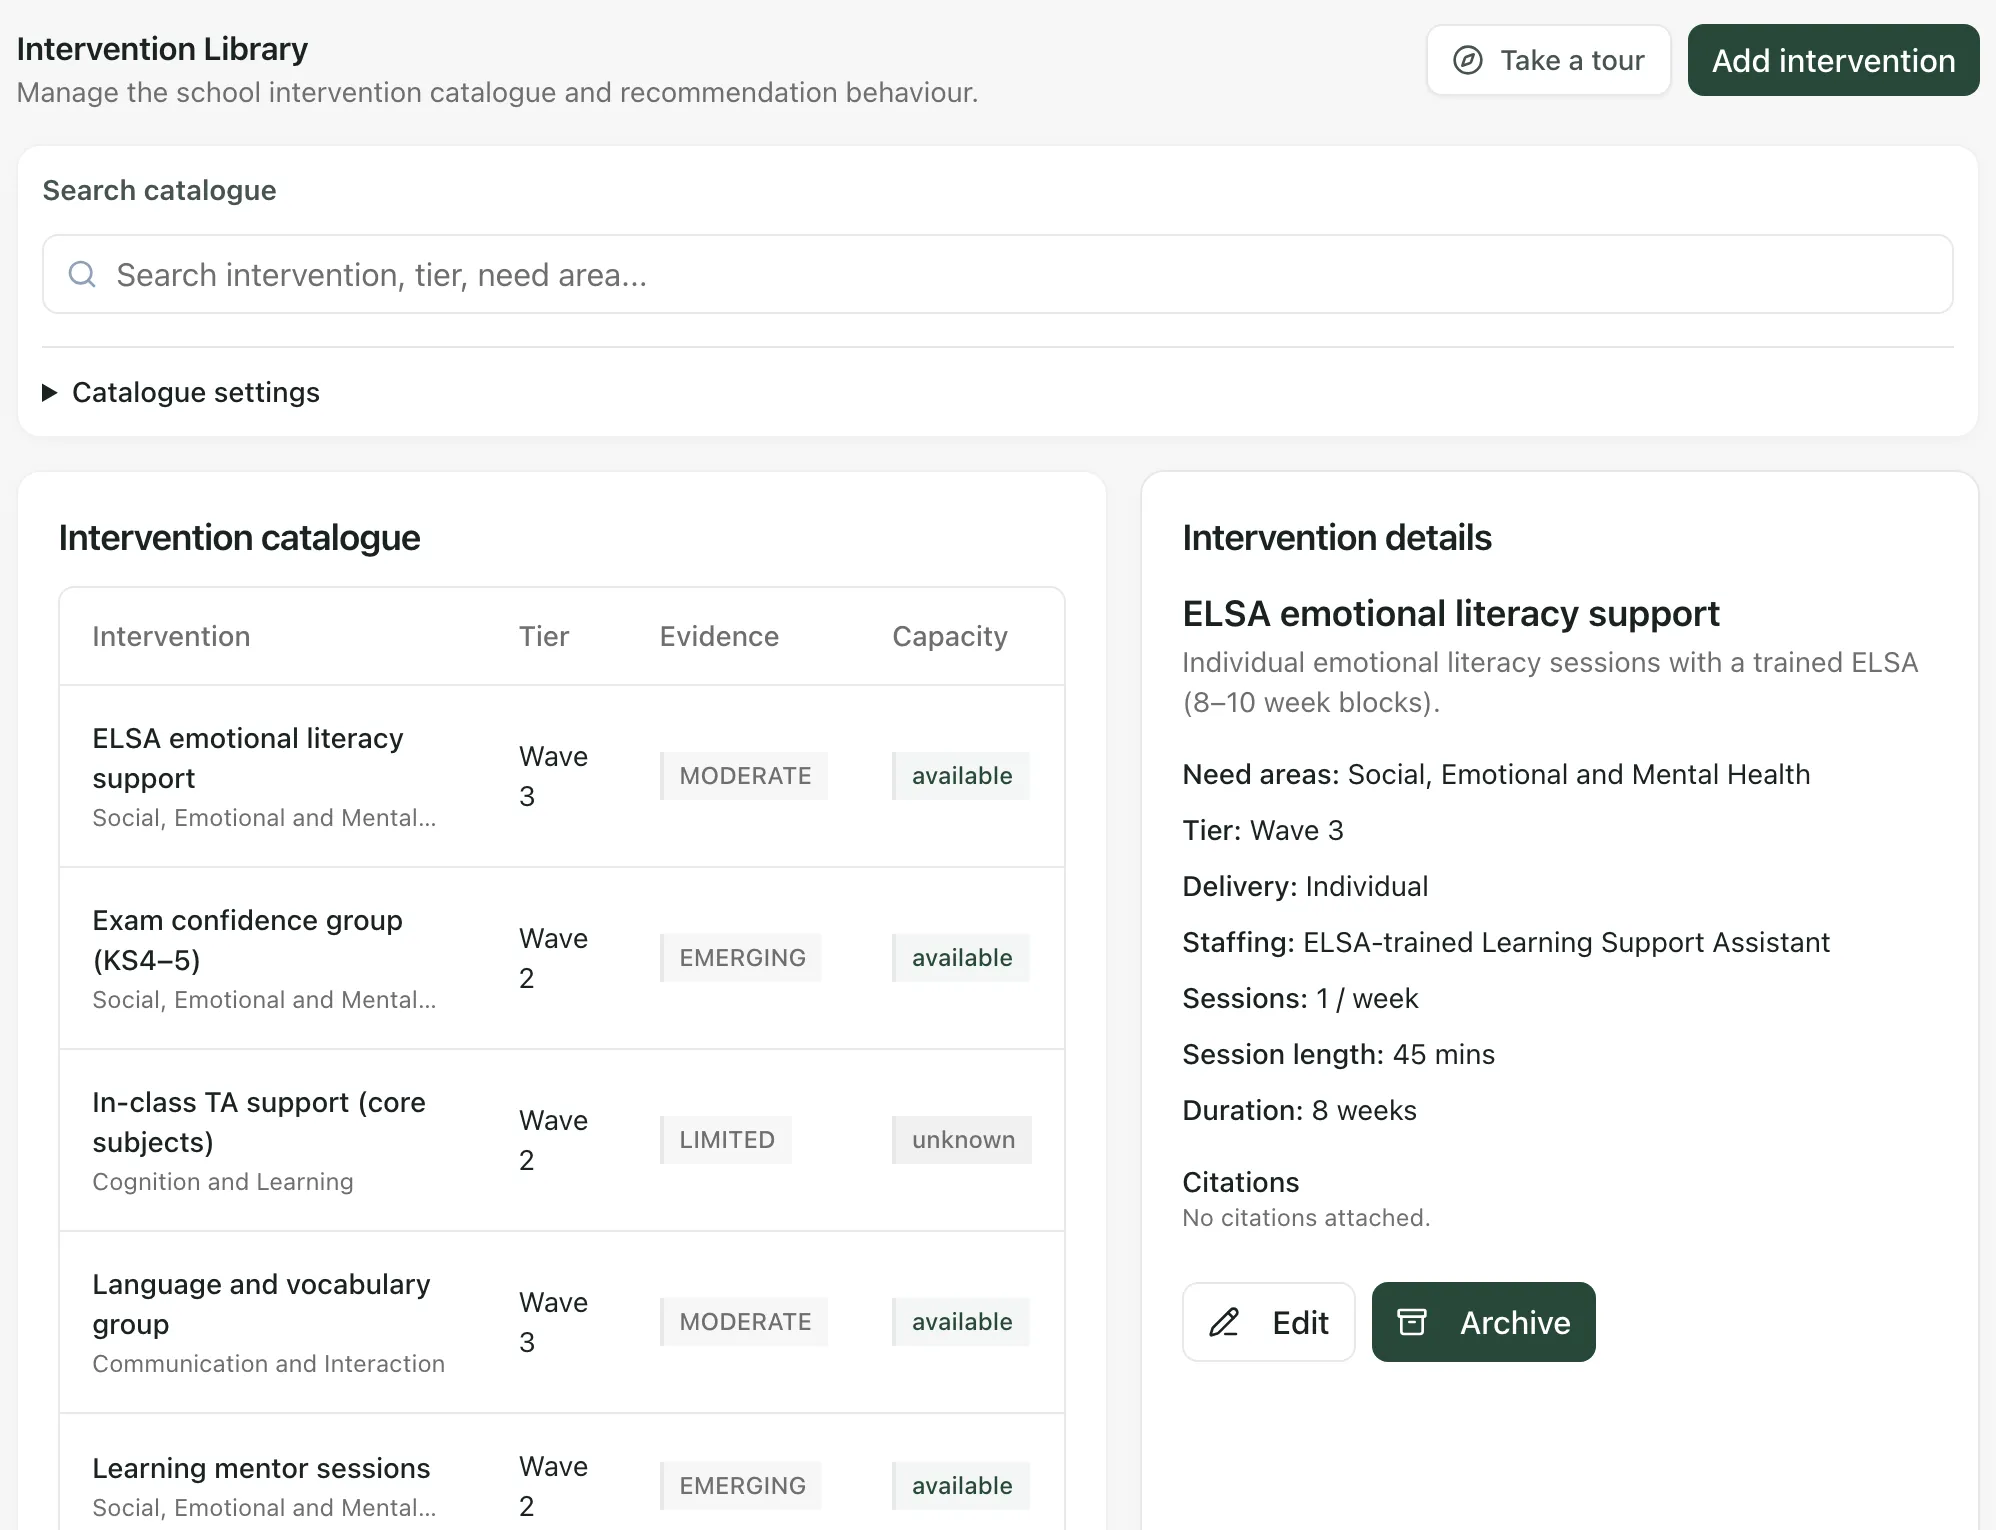1996x1530 pixels.
Task: Click the Intervention Library page title
Action: coord(162,49)
